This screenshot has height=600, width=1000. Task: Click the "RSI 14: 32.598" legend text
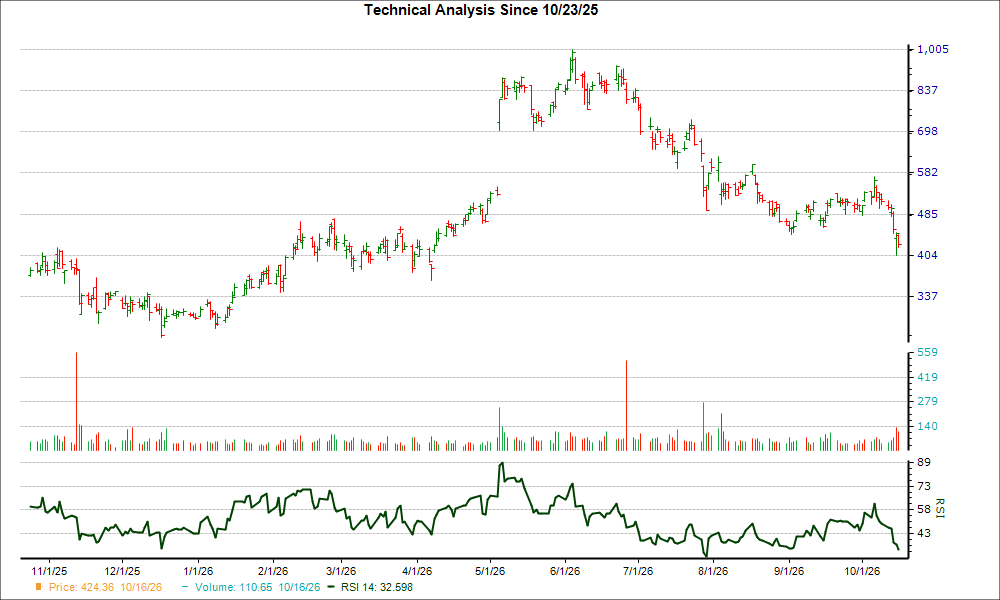point(377,587)
